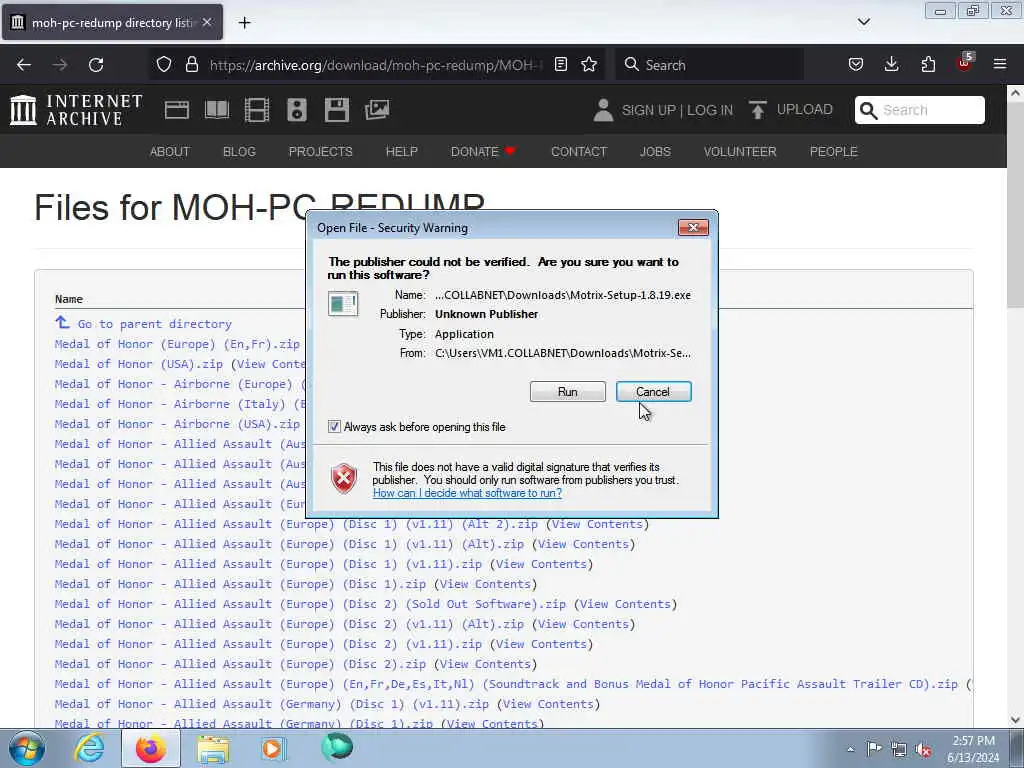Open the tracking protection shield icon
Viewport: 1024px width, 768px height.
pyautogui.click(x=164, y=65)
